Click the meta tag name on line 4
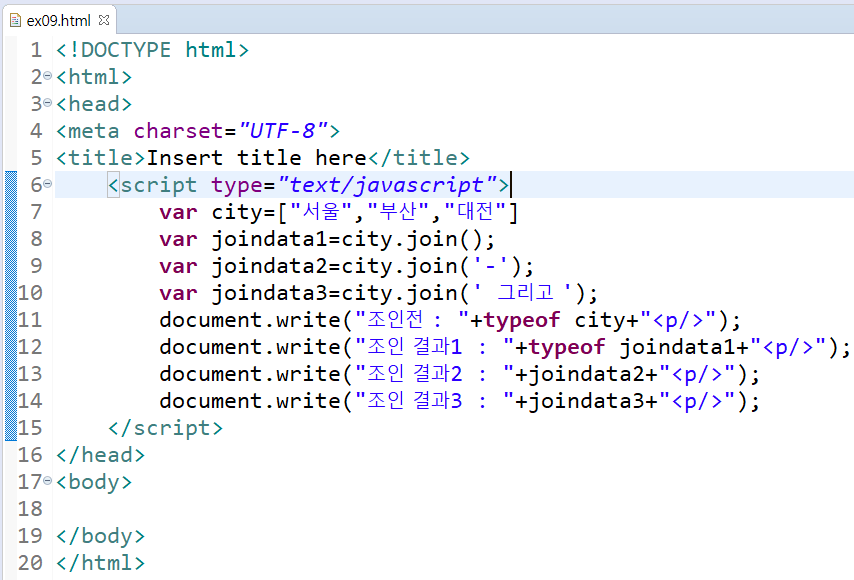854x580 pixels. [x=94, y=131]
